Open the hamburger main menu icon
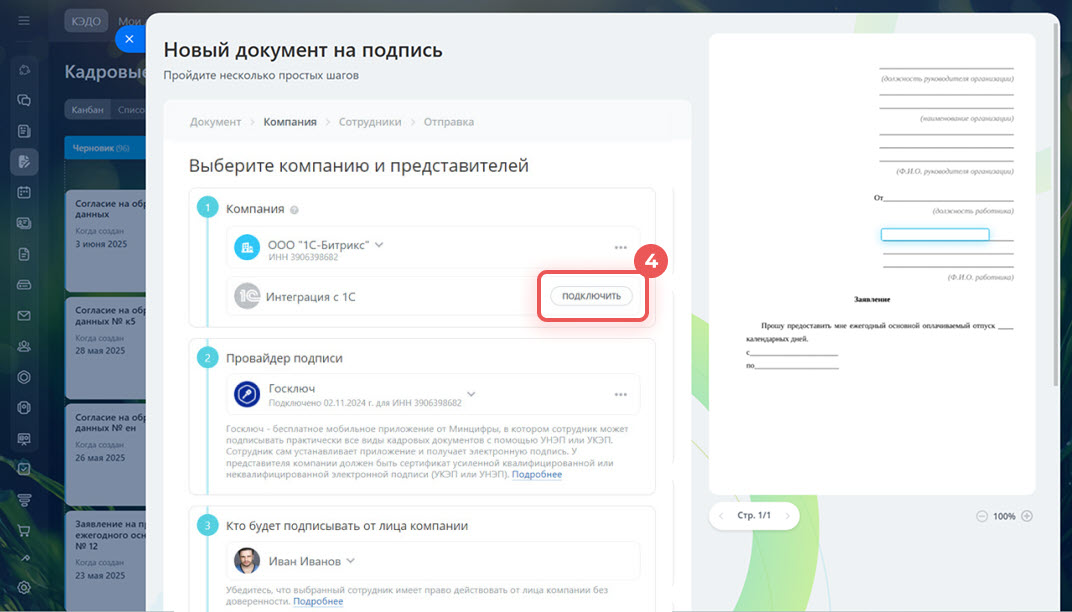This screenshot has height=612, width=1072. (24, 21)
